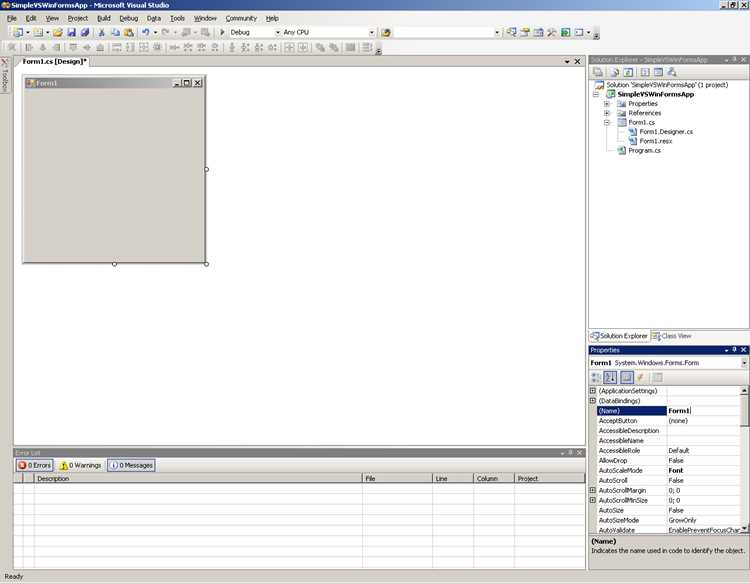The image size is (750, 584).
Task: Select Program.cs in Solution Explorer
Action: pyautogui.click(x=644, y=151)
